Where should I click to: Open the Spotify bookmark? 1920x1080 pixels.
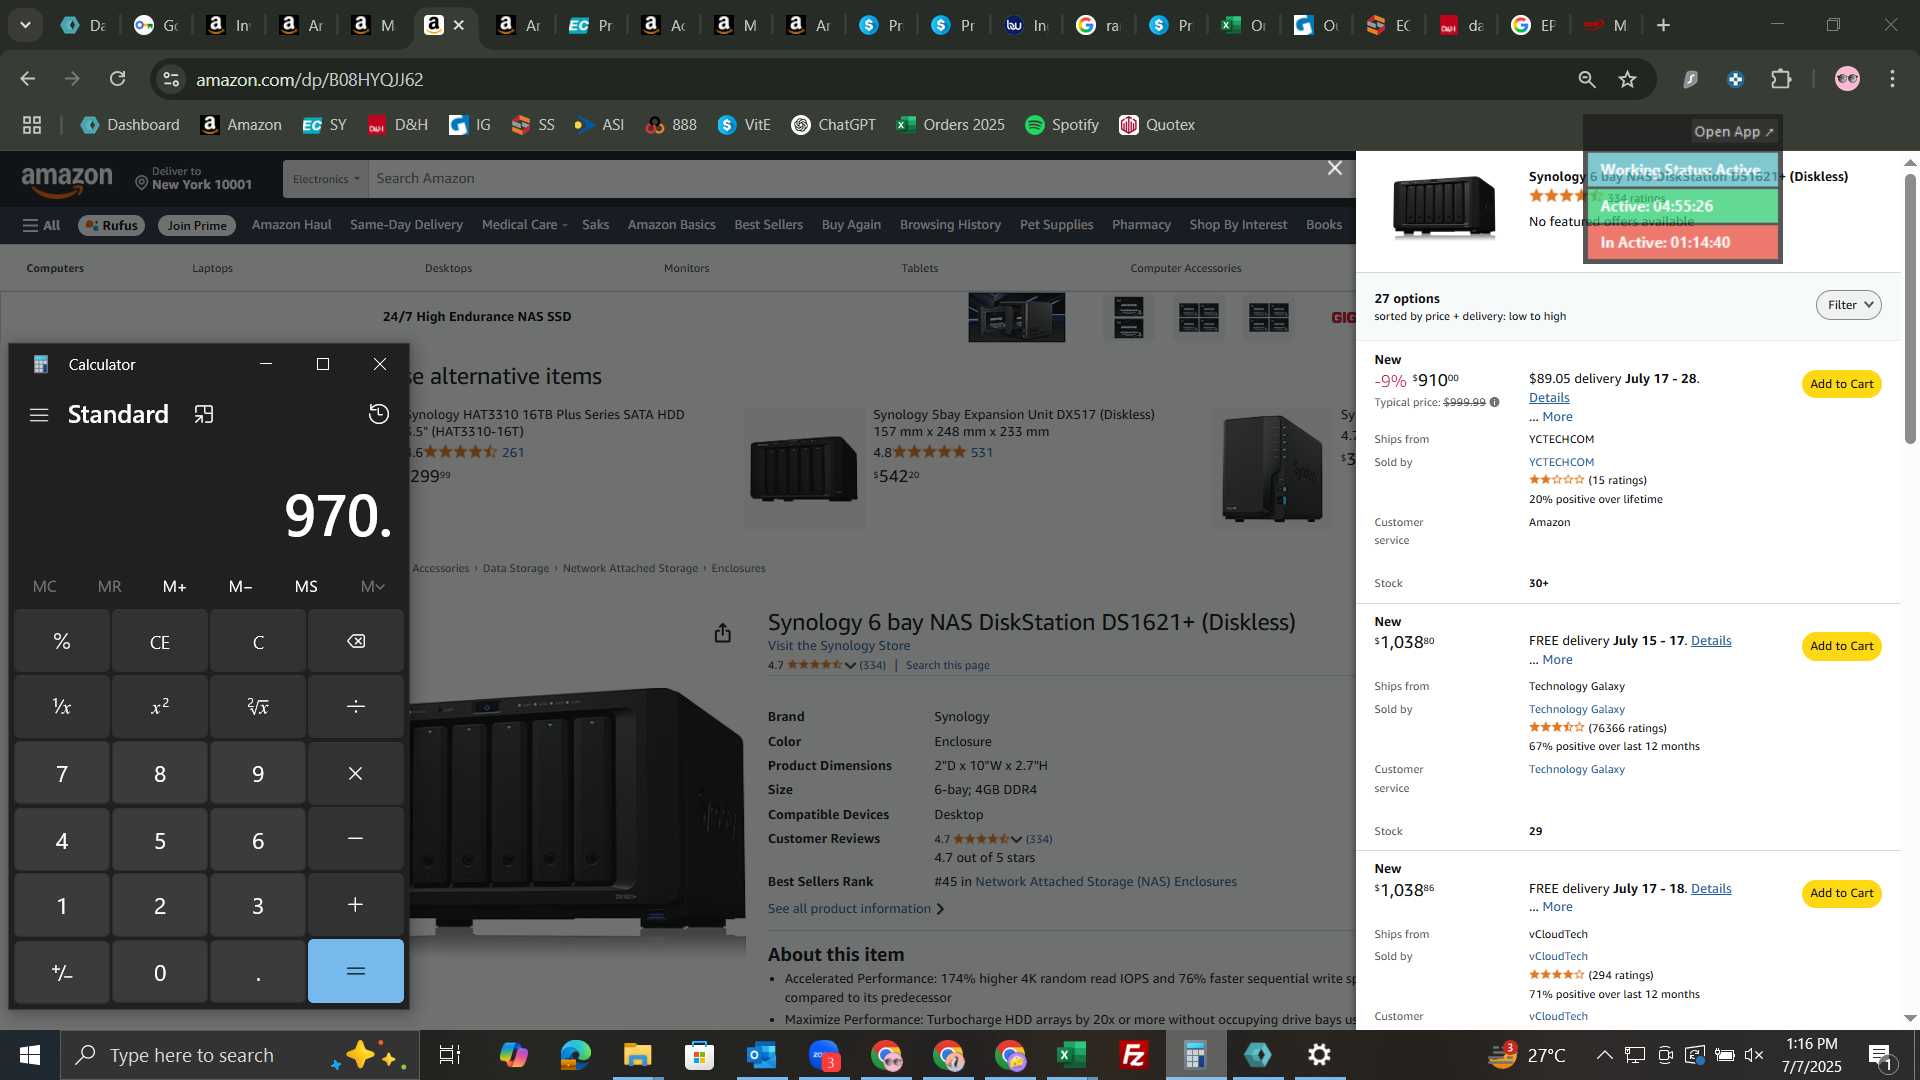(1062, 125)
